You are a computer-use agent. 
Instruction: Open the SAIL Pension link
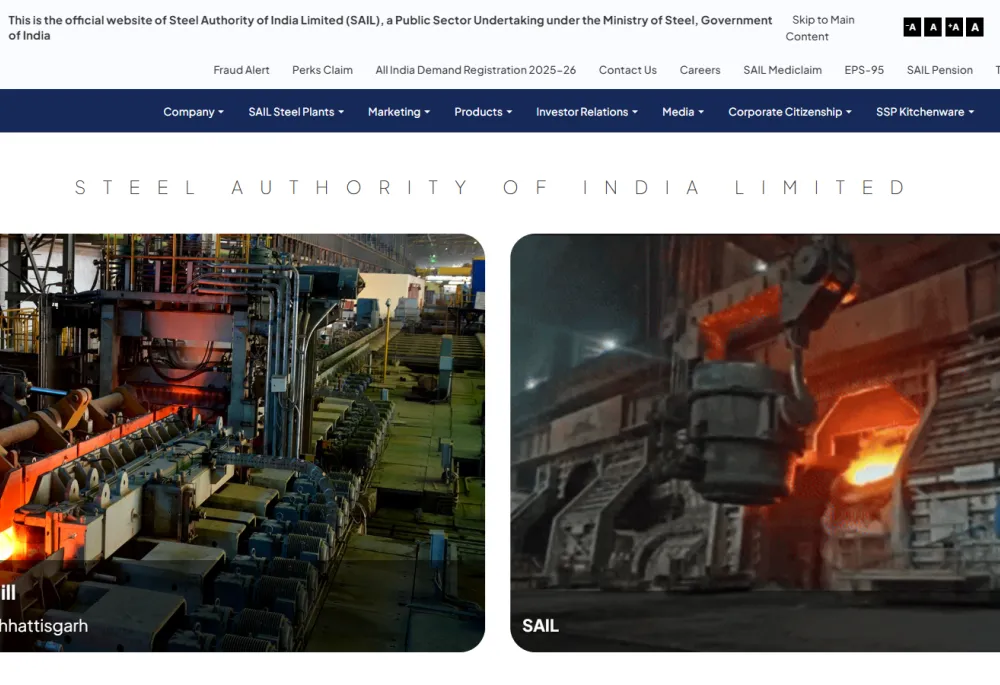tap(939, 70)
